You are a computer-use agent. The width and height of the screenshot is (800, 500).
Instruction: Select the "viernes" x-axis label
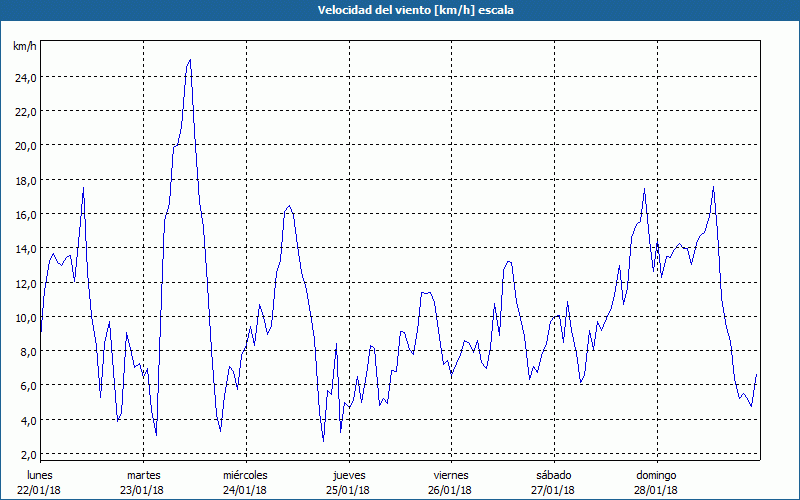coord(451,474)
